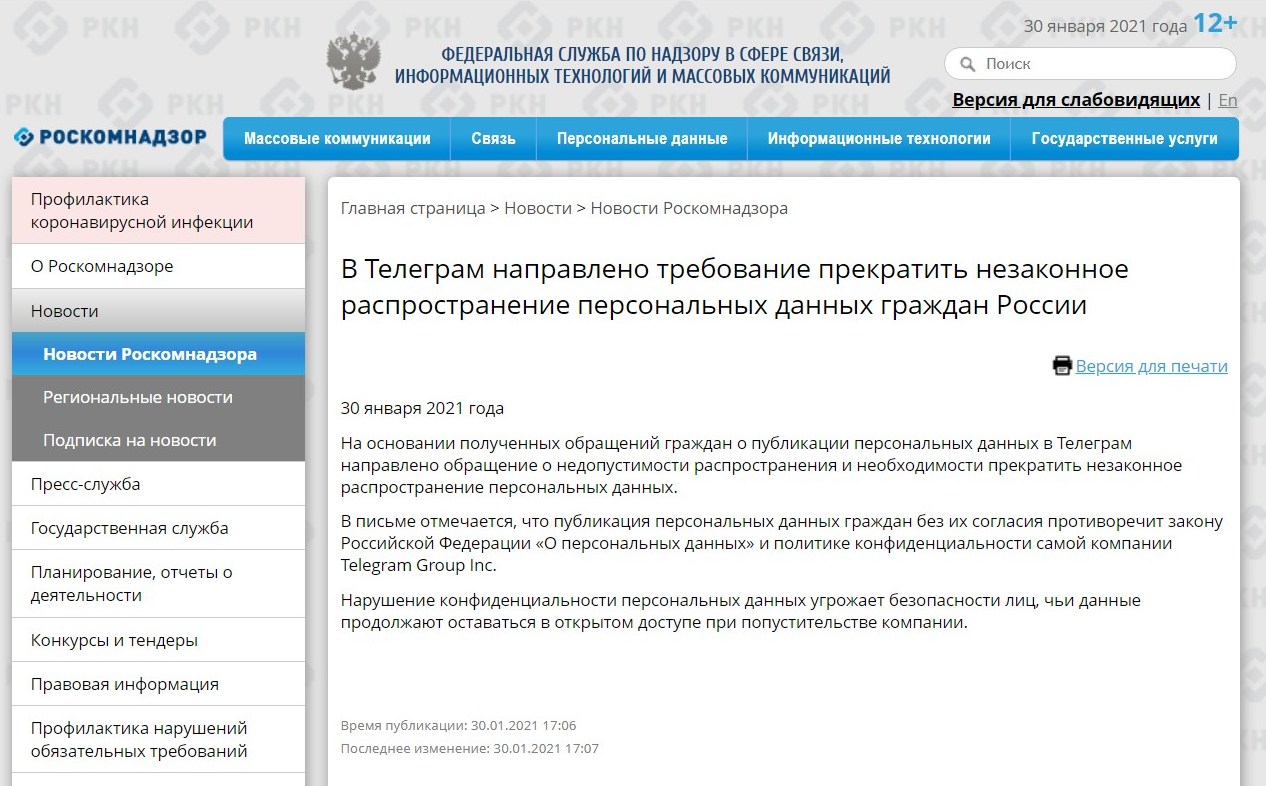Click paragraph starting На основании полученных обращений

coord(761,465)
